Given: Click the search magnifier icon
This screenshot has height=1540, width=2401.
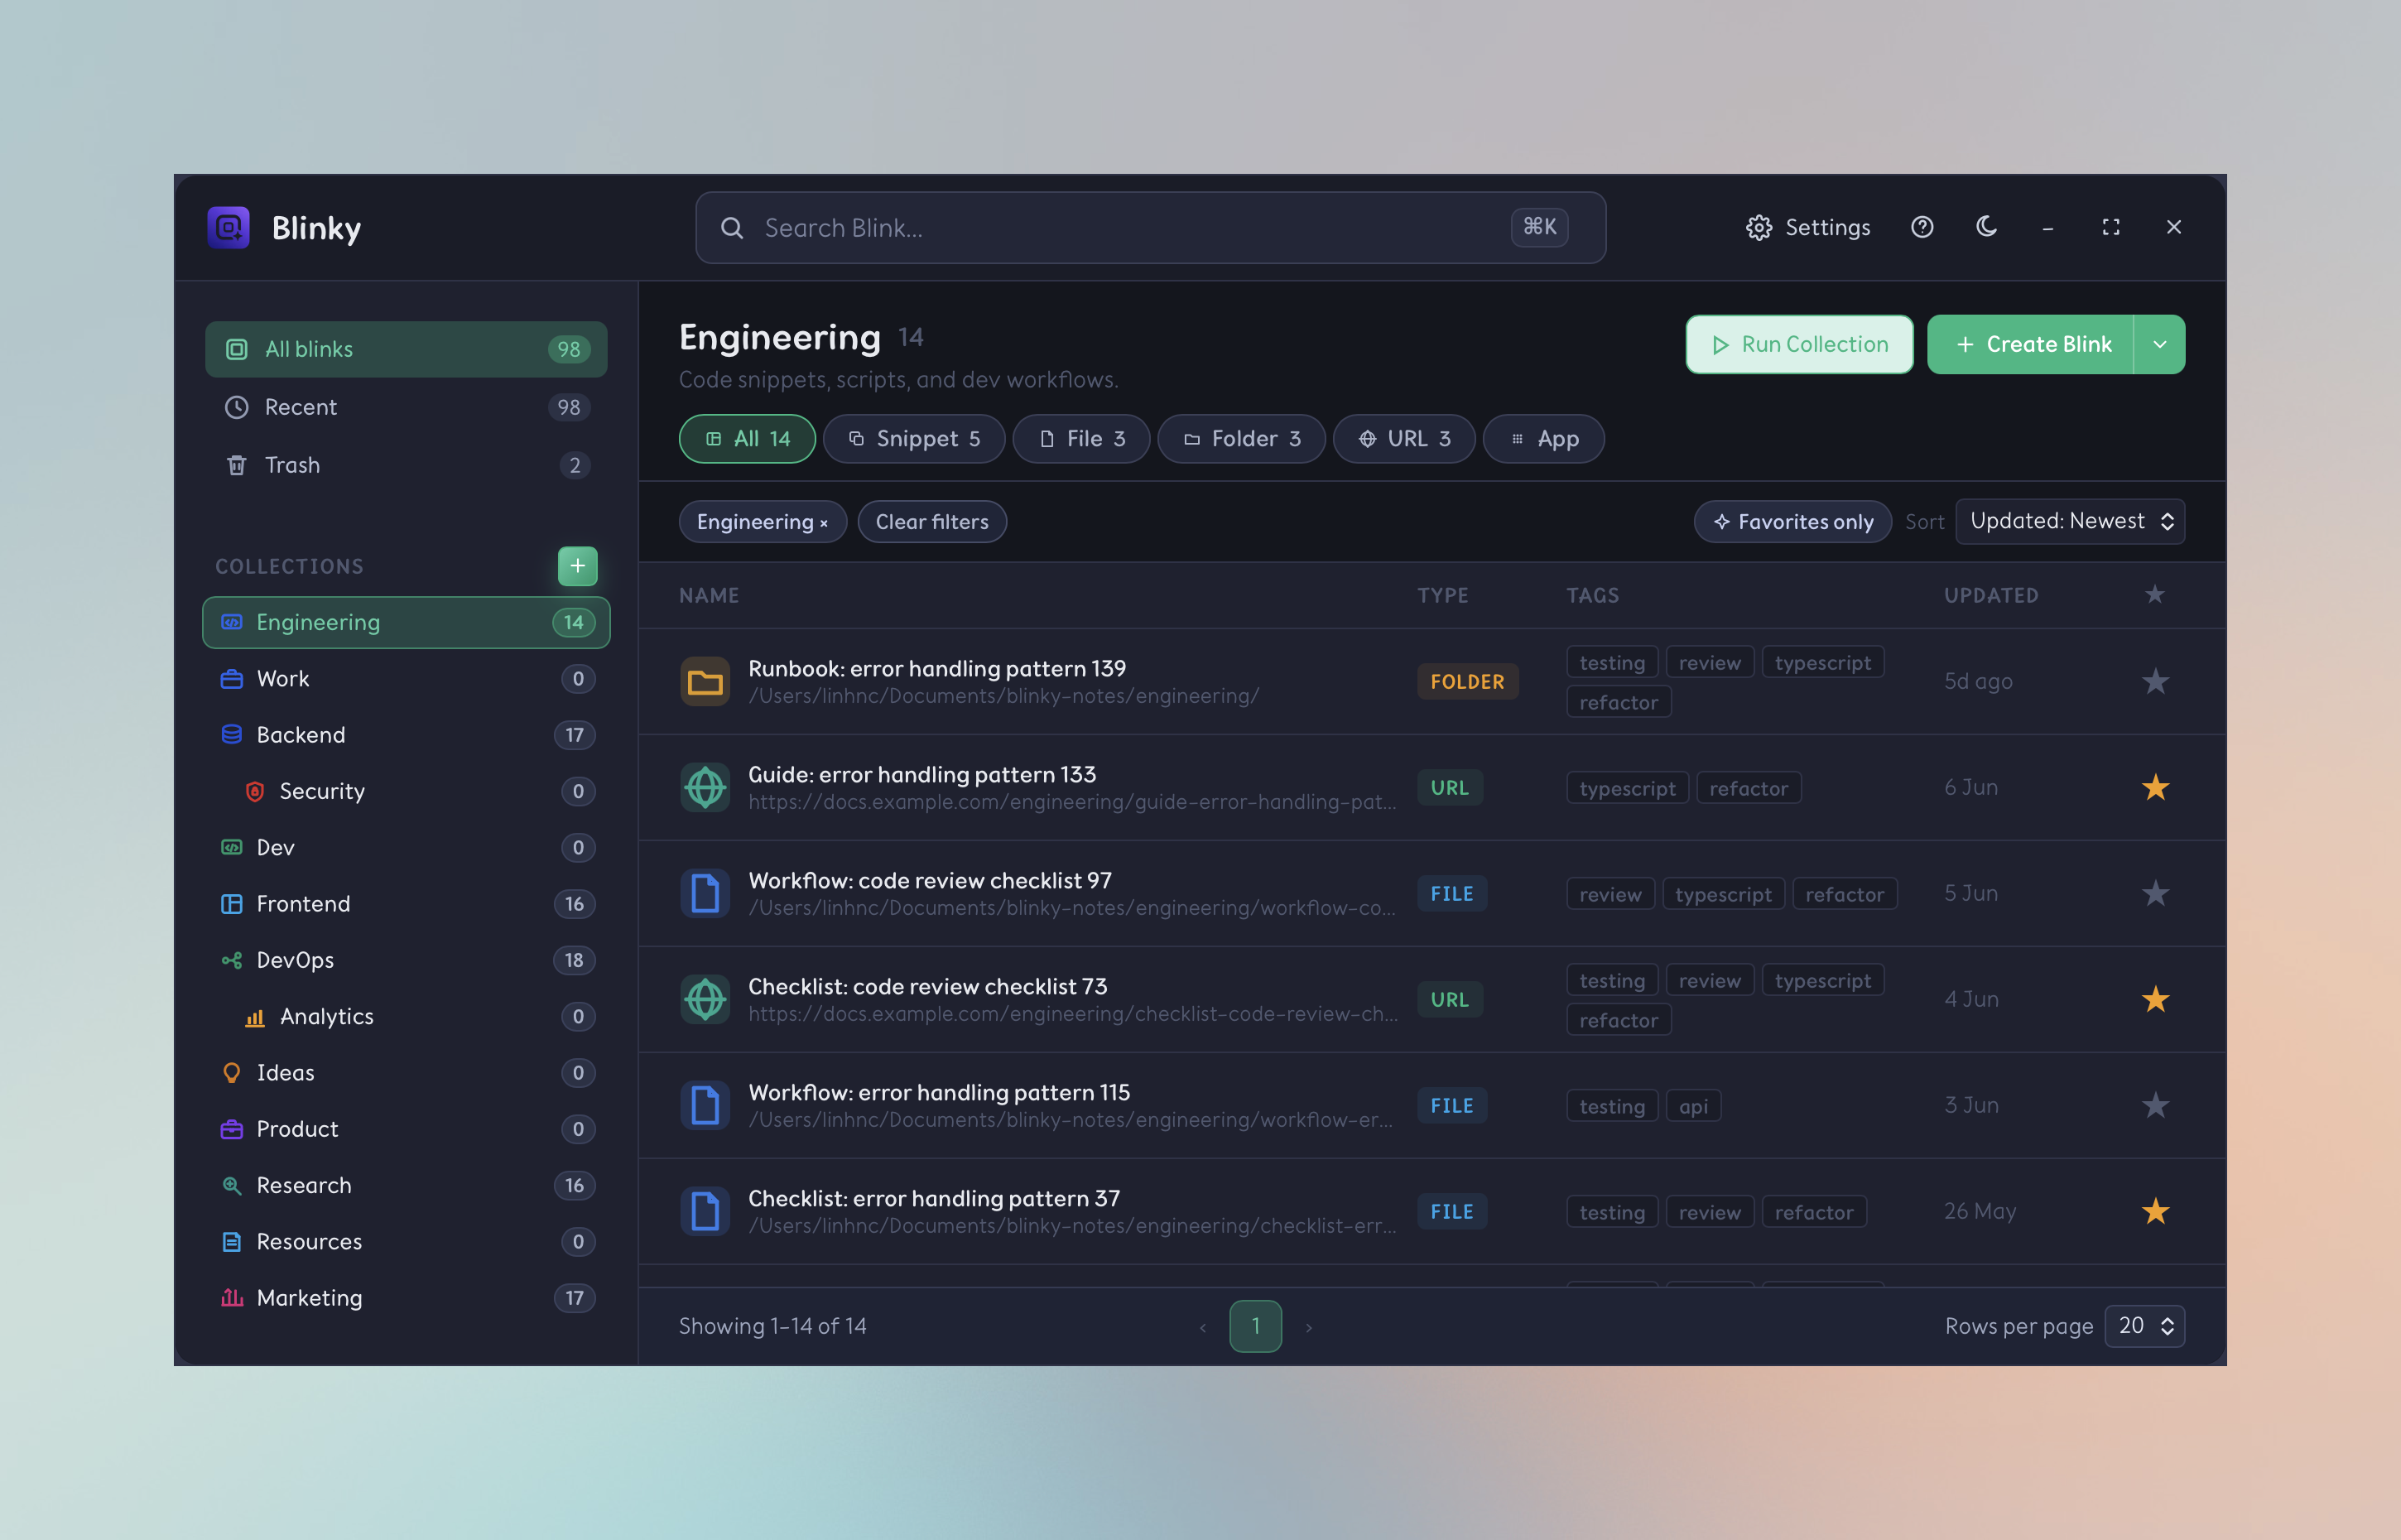Looking at the screenshot, I should click(x=732, y=228).
